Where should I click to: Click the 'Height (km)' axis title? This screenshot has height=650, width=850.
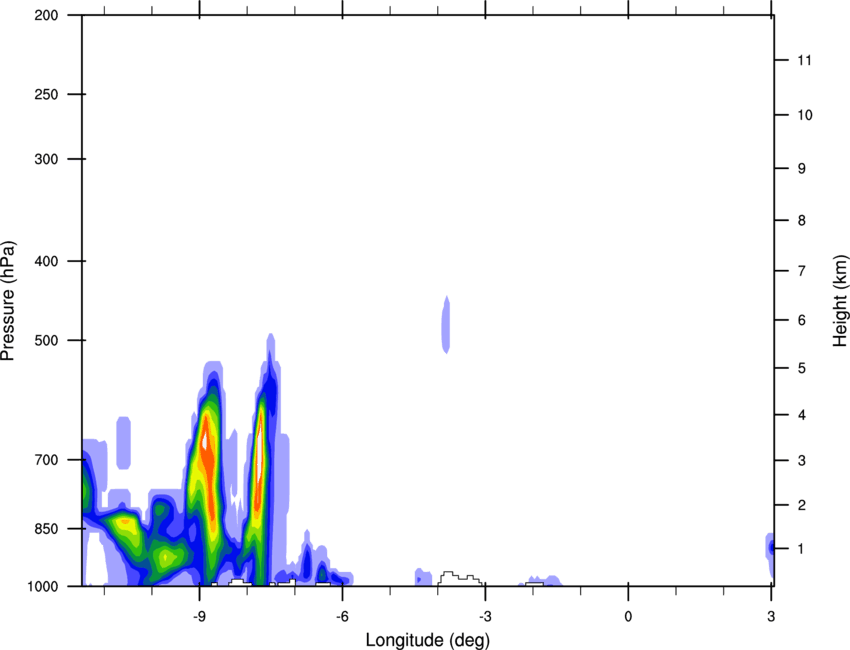coord(840,301)
